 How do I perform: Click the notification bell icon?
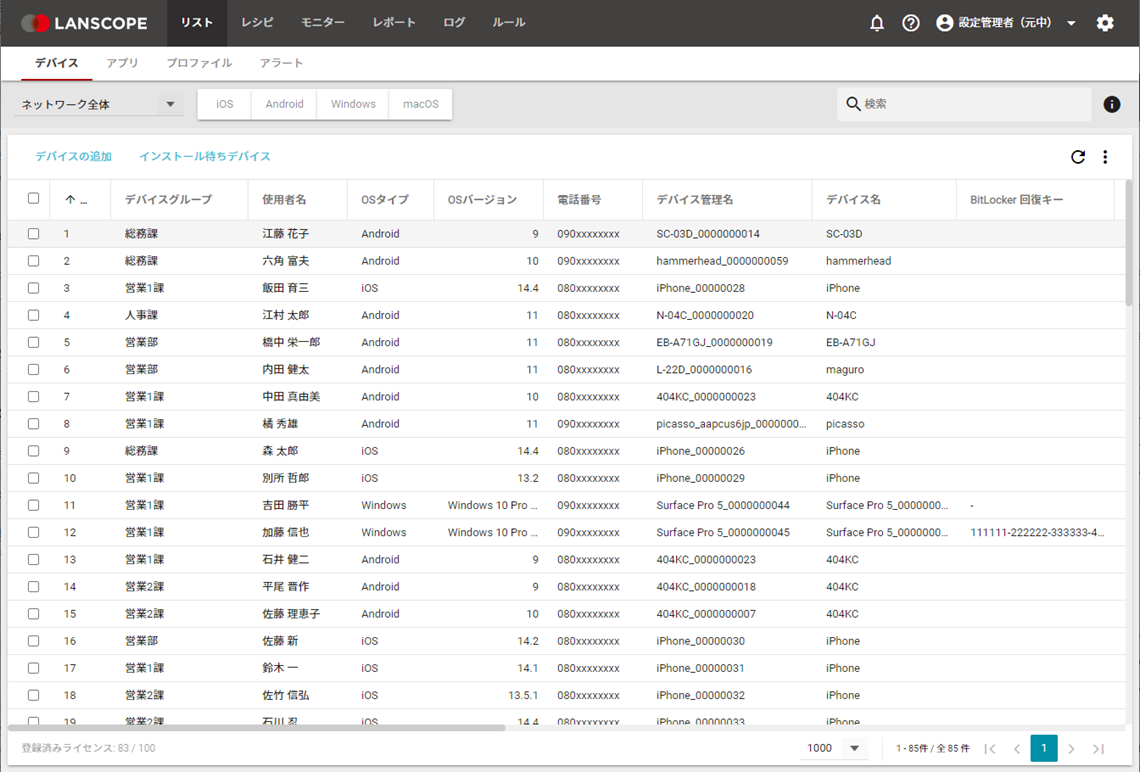pyautogui.click(x=877, y=23)
